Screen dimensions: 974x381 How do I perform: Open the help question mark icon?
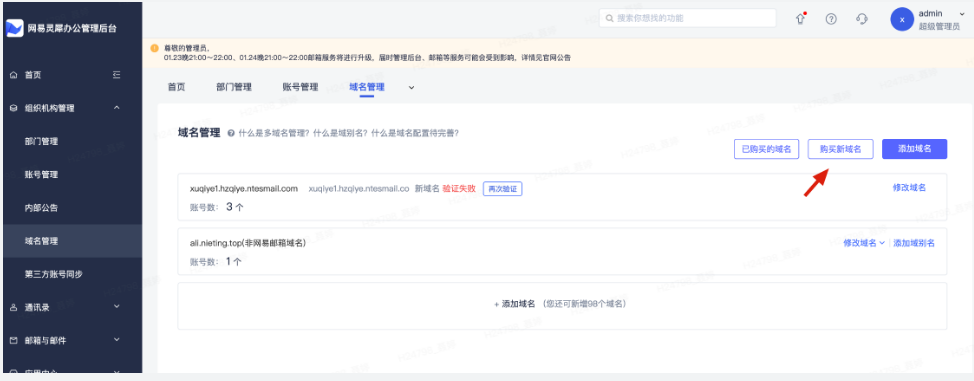coord(831,19)
